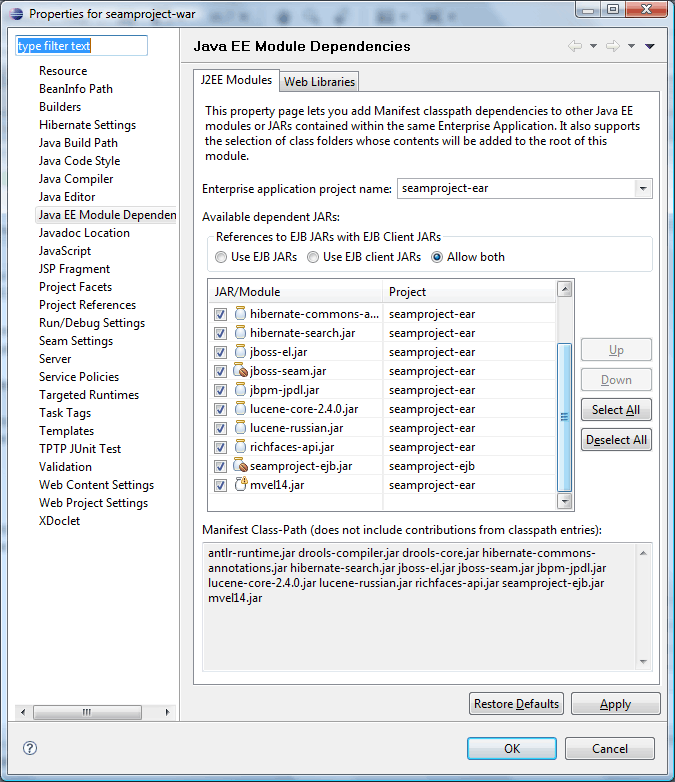Confirm with the OK button
The image size is (675, 782).
tap(512, 749)
